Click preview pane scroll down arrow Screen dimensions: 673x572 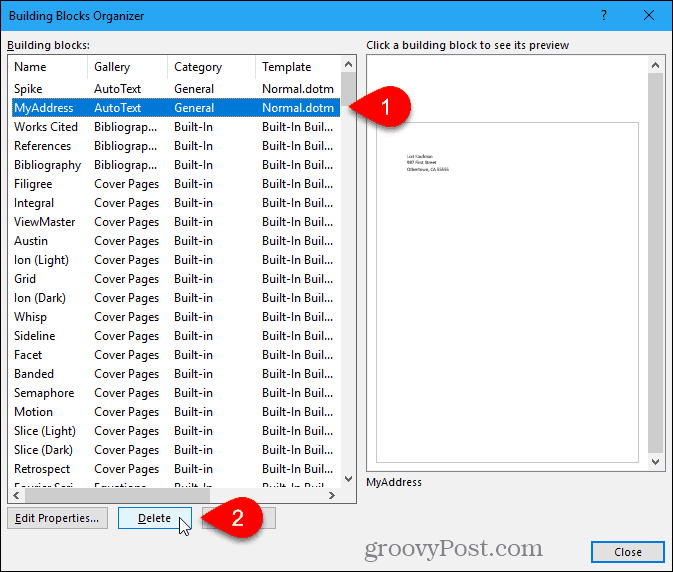pos(655,462)
